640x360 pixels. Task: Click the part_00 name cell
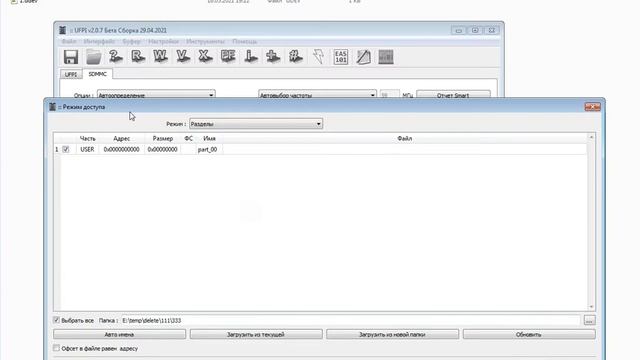tap(207, 149)
